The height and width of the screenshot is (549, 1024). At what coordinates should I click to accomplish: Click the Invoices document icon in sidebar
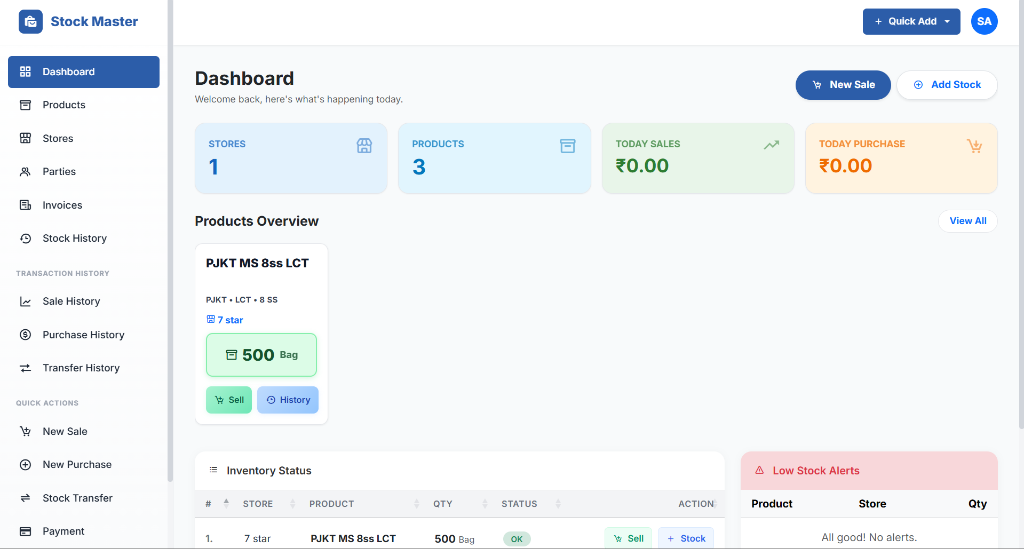click(x=25, y=205)
